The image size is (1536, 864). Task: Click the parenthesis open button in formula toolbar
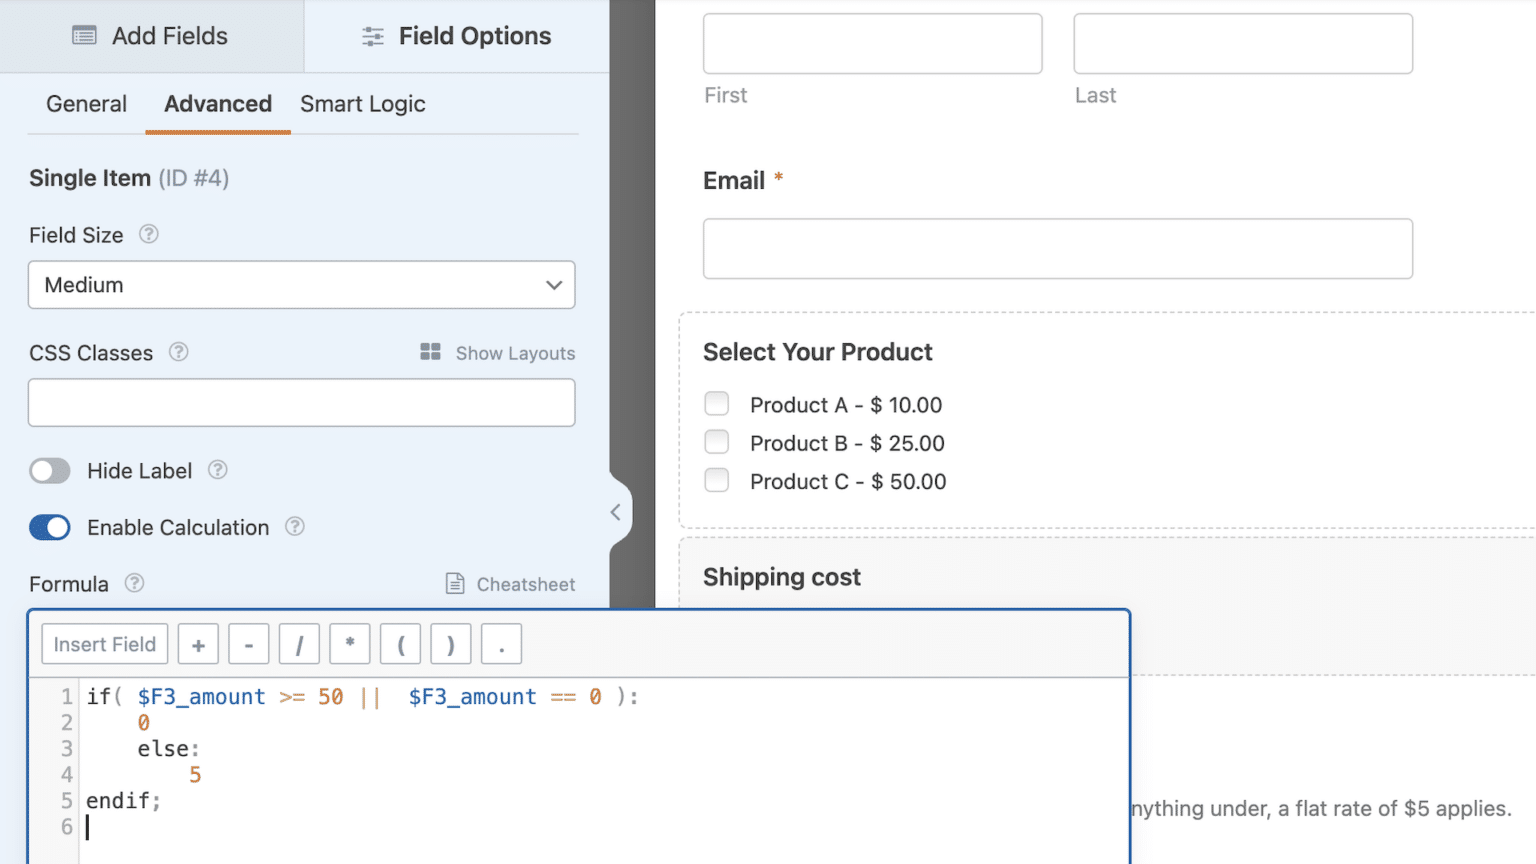[400, 643]
